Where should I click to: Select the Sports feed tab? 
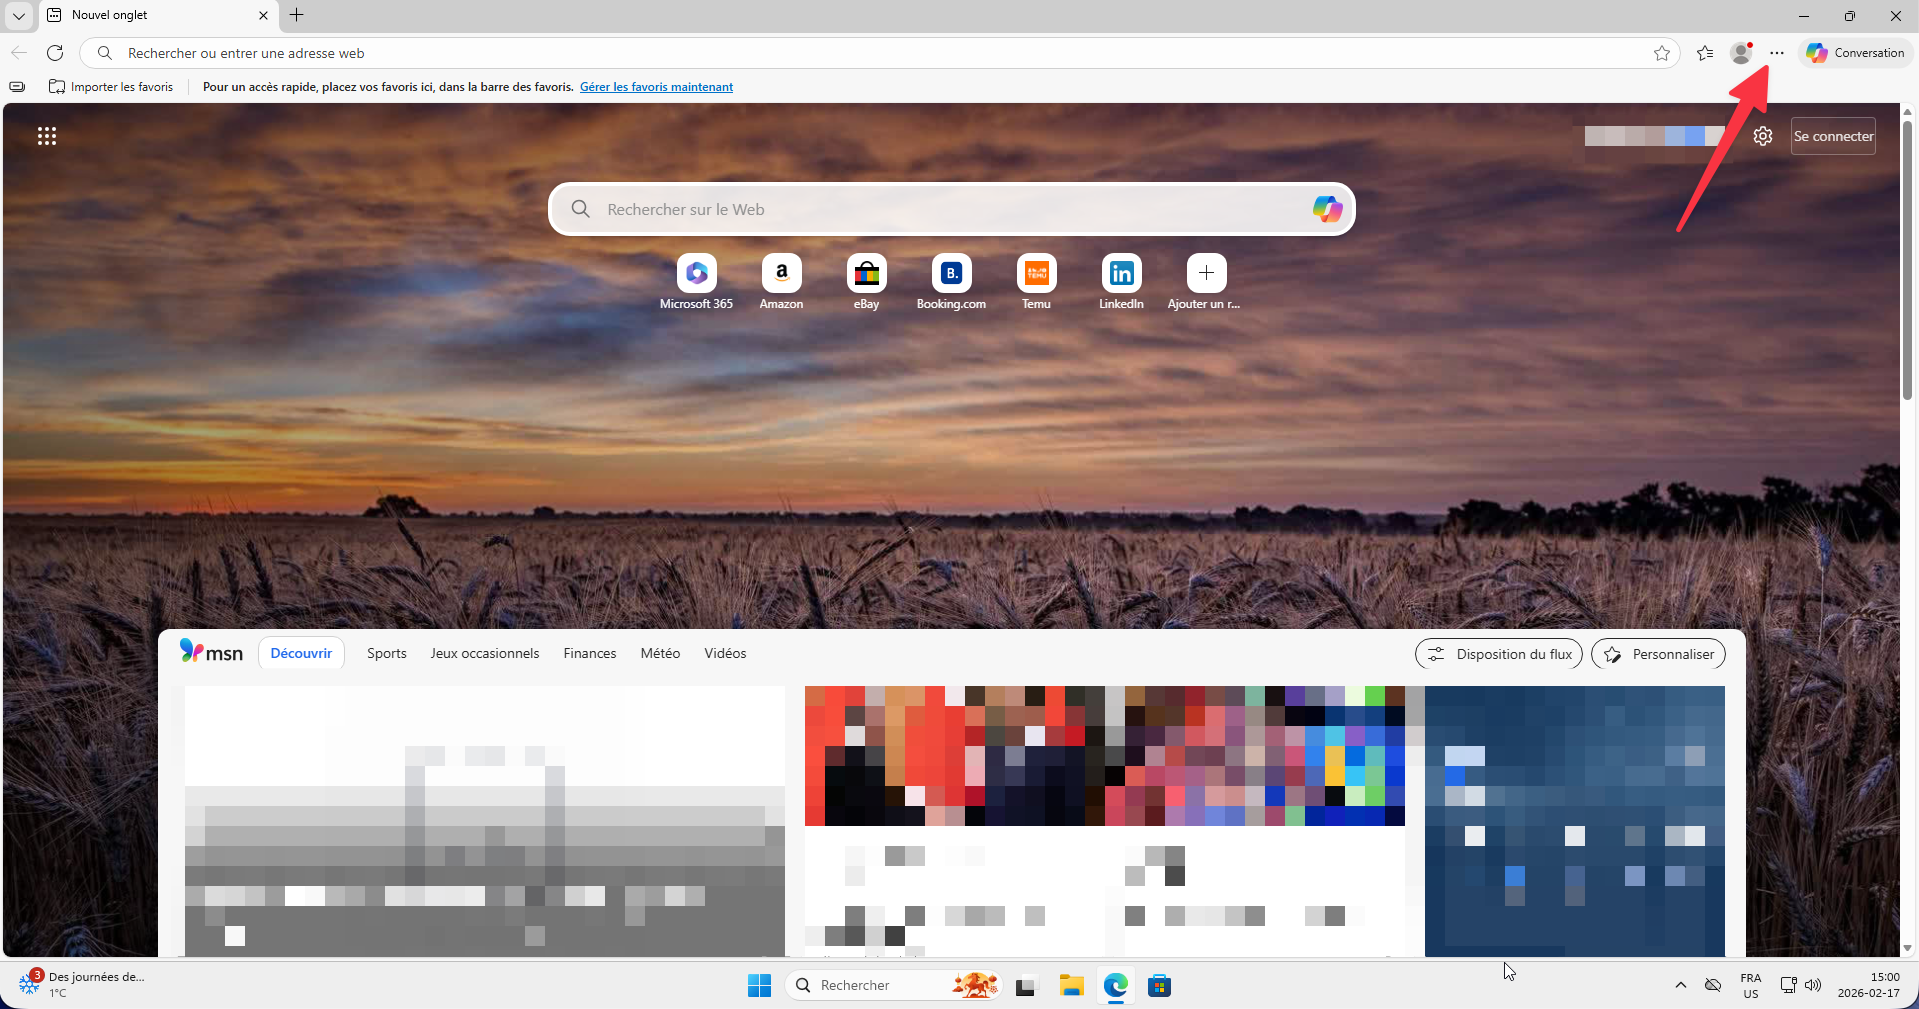point(387,653)
